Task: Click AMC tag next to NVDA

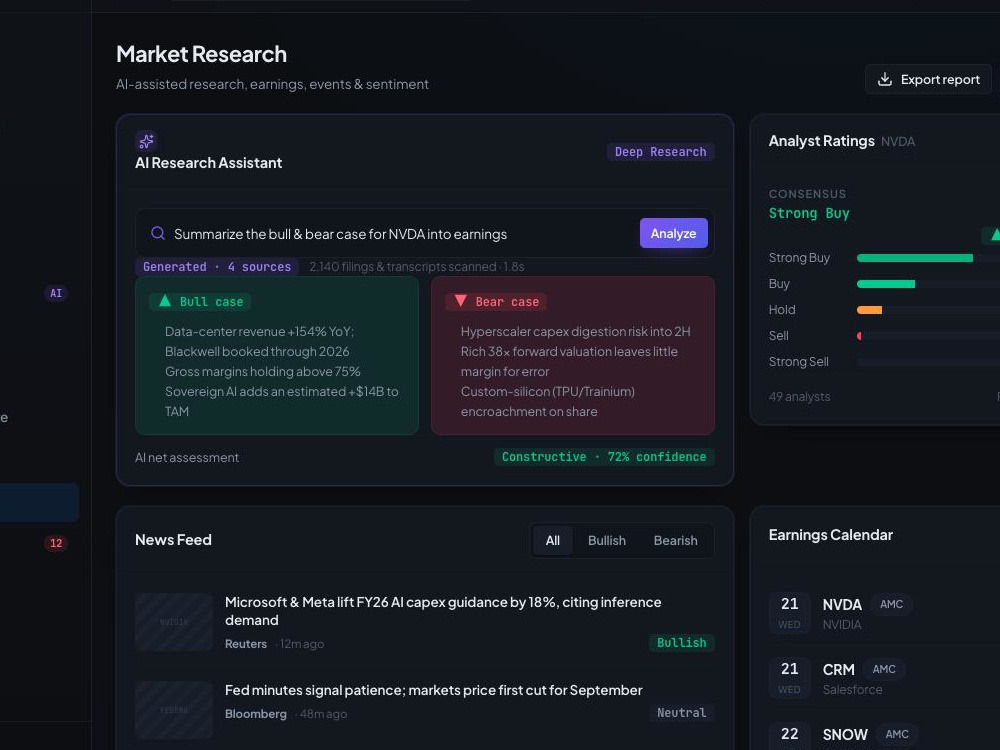Action: [x=891, y=604]
